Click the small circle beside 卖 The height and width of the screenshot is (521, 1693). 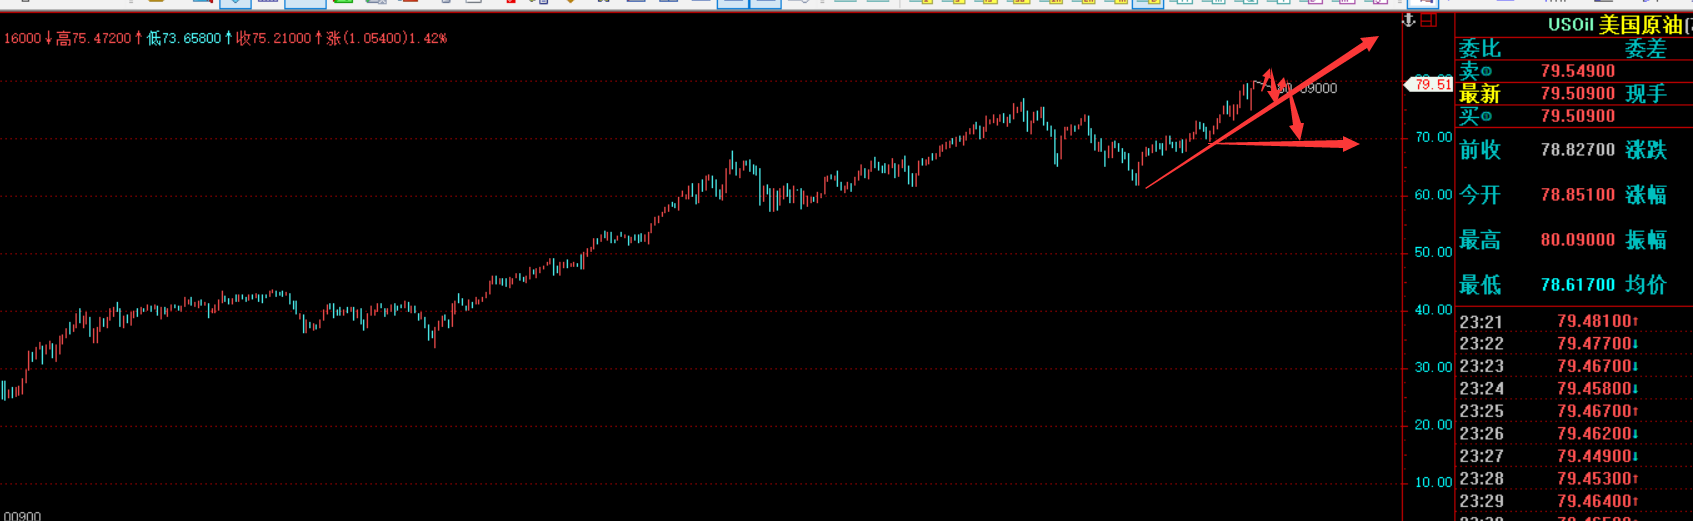tap(1486, 72)
